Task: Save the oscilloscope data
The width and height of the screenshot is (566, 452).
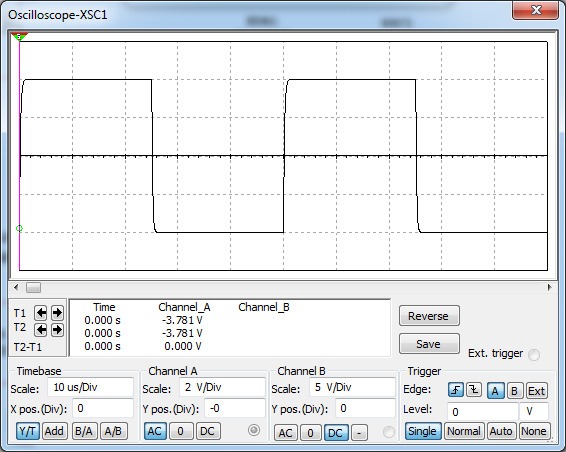Action: [429, 344]
